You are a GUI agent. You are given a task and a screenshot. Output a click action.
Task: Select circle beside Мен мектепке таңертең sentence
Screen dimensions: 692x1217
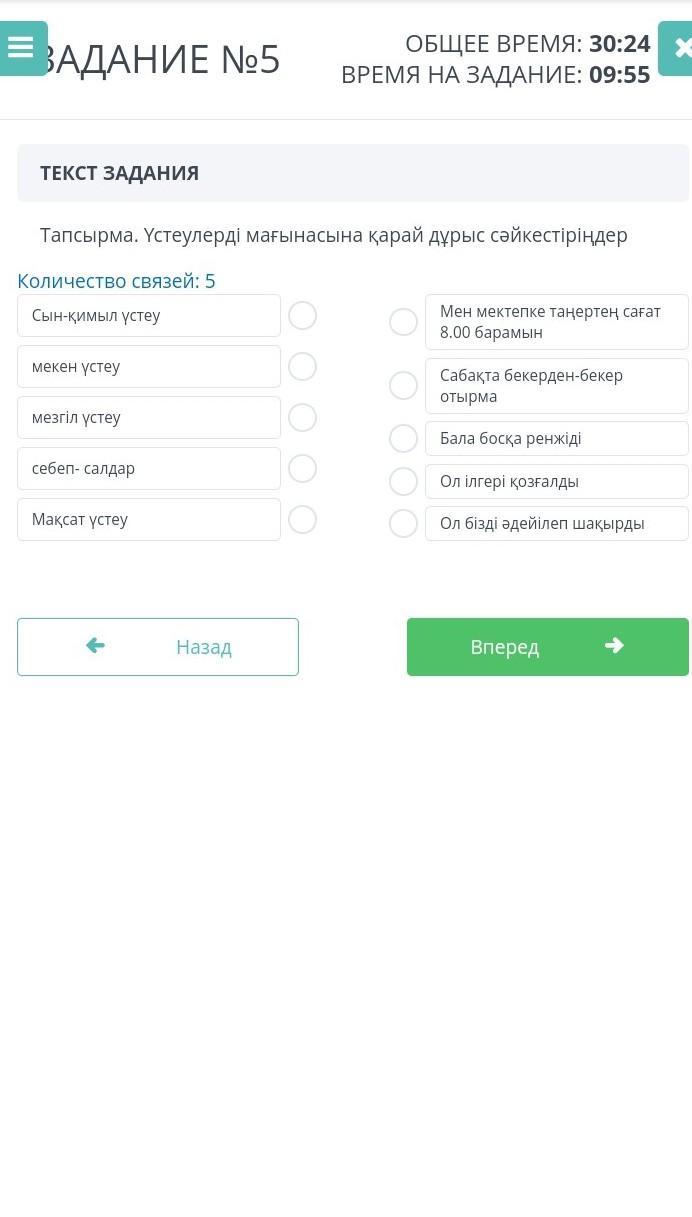403,322
